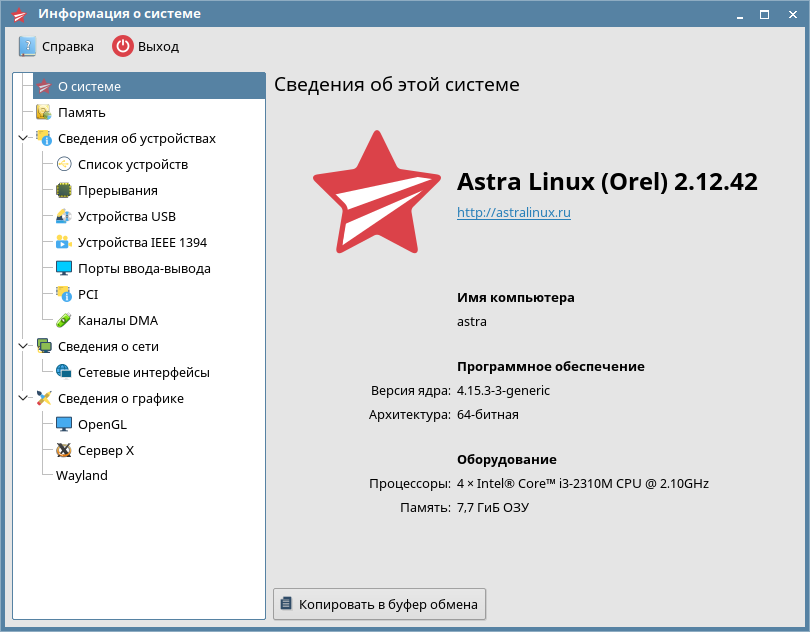This screenshot has height=632, width=810.
Task: Click the Astra Linux (Orel) 2.12.42 heading
Action: 607,181
